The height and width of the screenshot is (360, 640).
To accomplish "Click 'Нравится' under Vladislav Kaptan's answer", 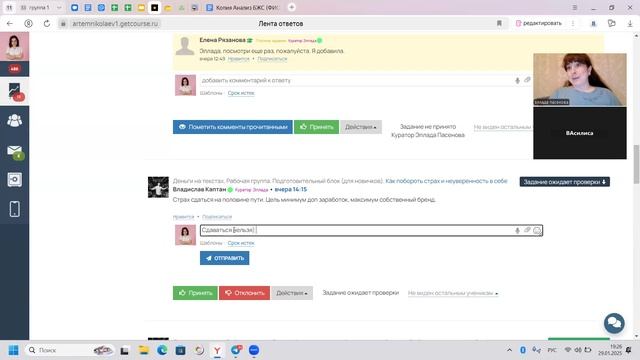I will (183, 217).
